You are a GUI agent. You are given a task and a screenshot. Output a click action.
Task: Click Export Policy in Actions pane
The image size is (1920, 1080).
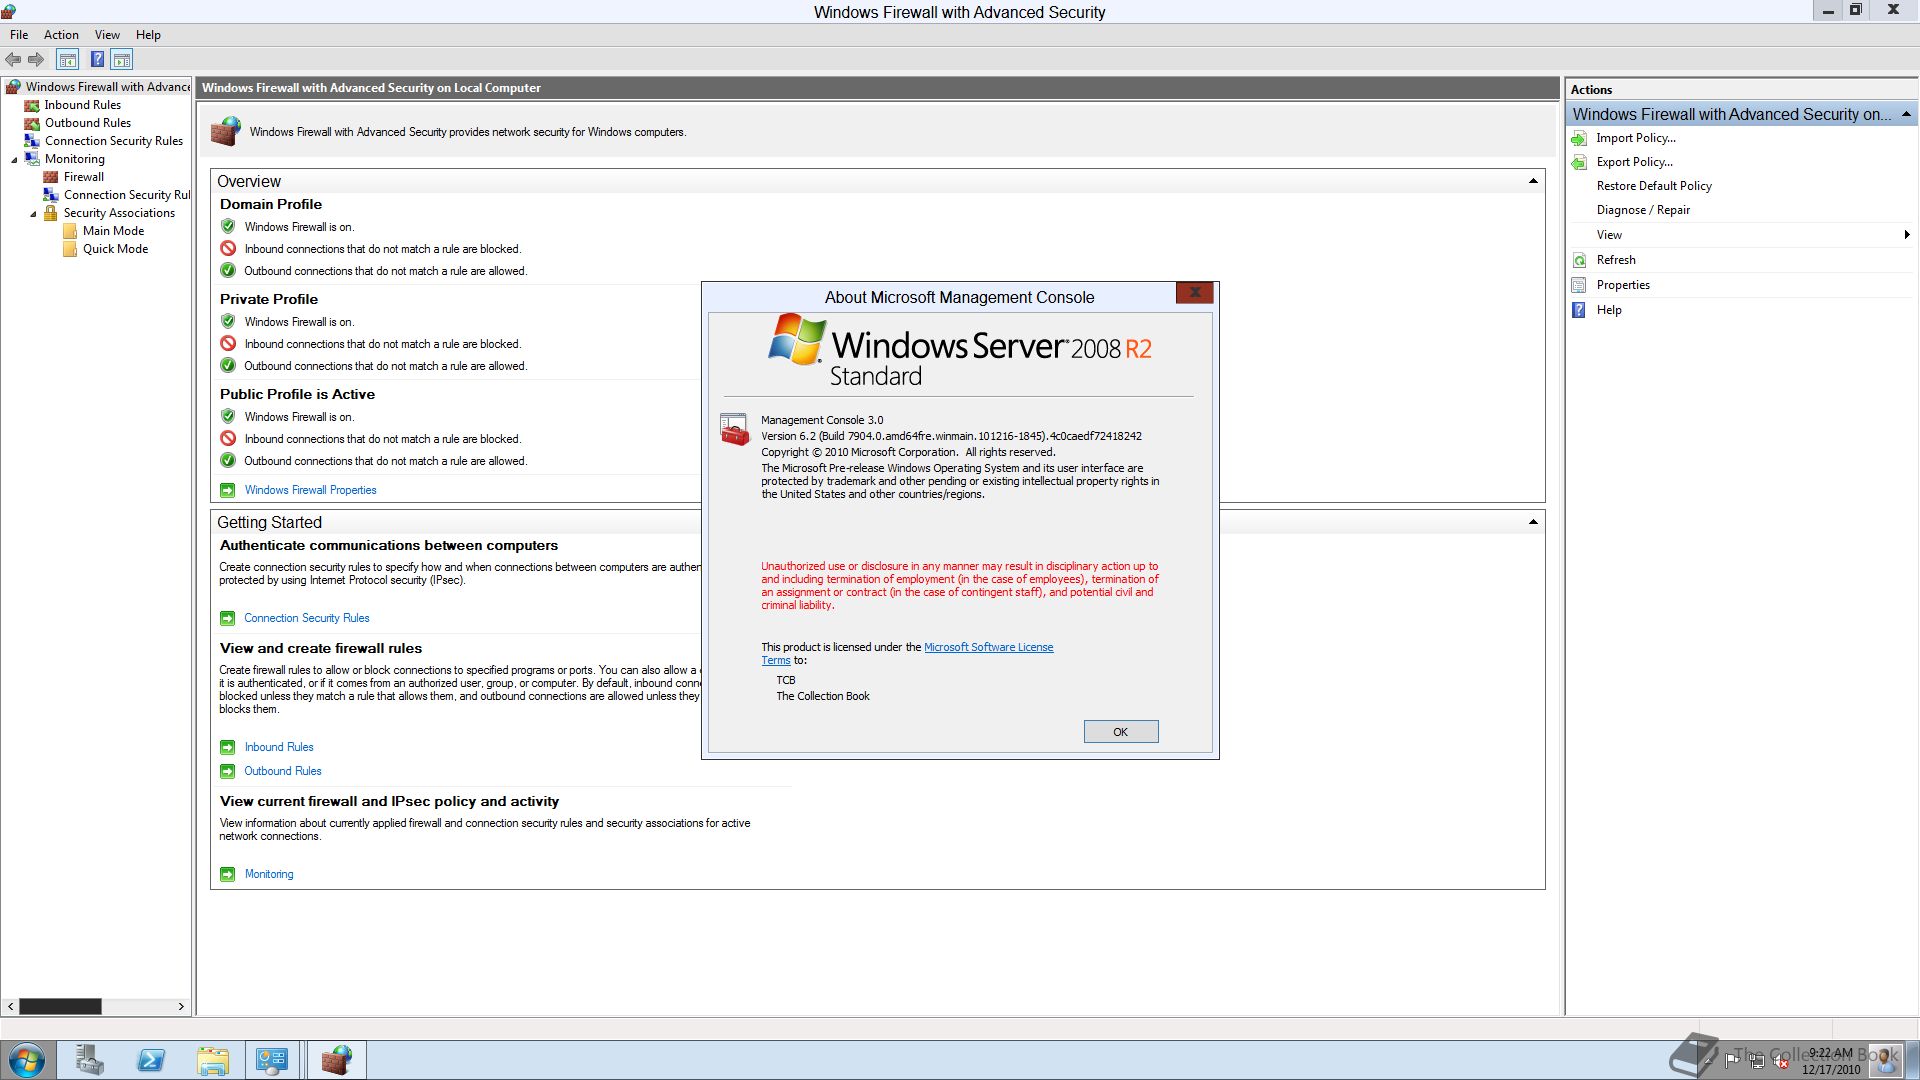pos(1634,162)
